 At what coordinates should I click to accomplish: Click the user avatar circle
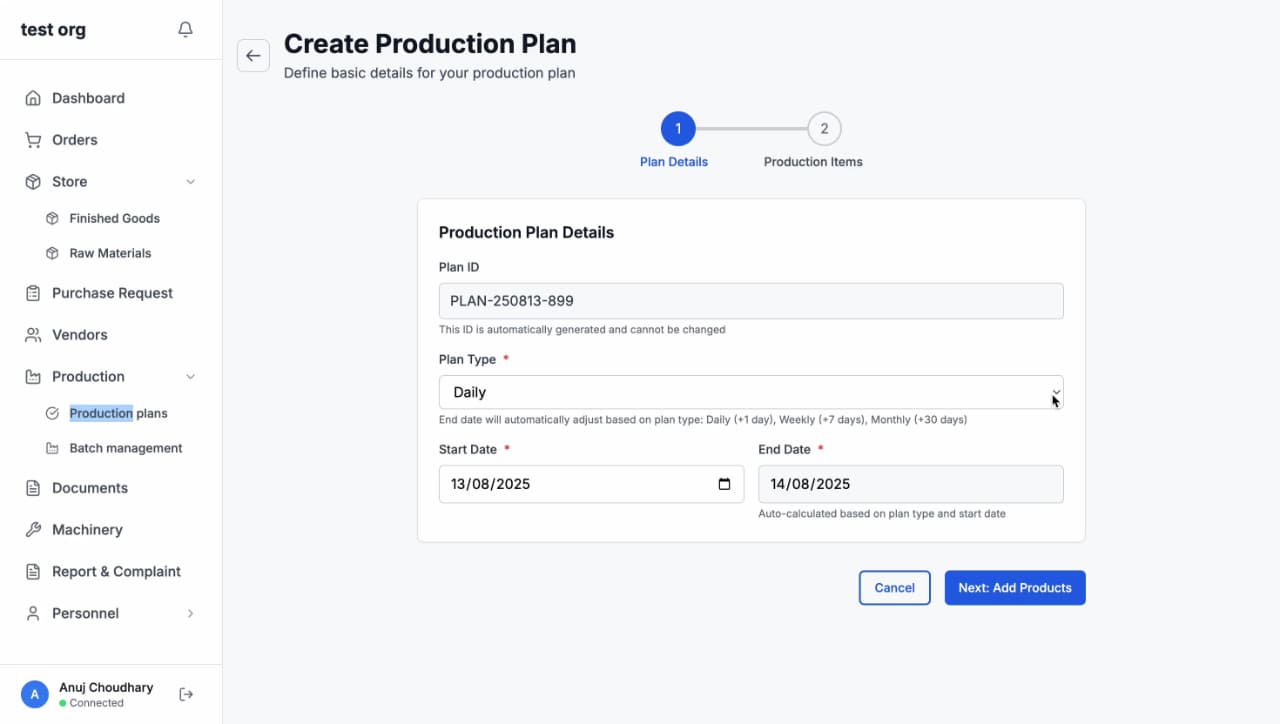point(35,694)
